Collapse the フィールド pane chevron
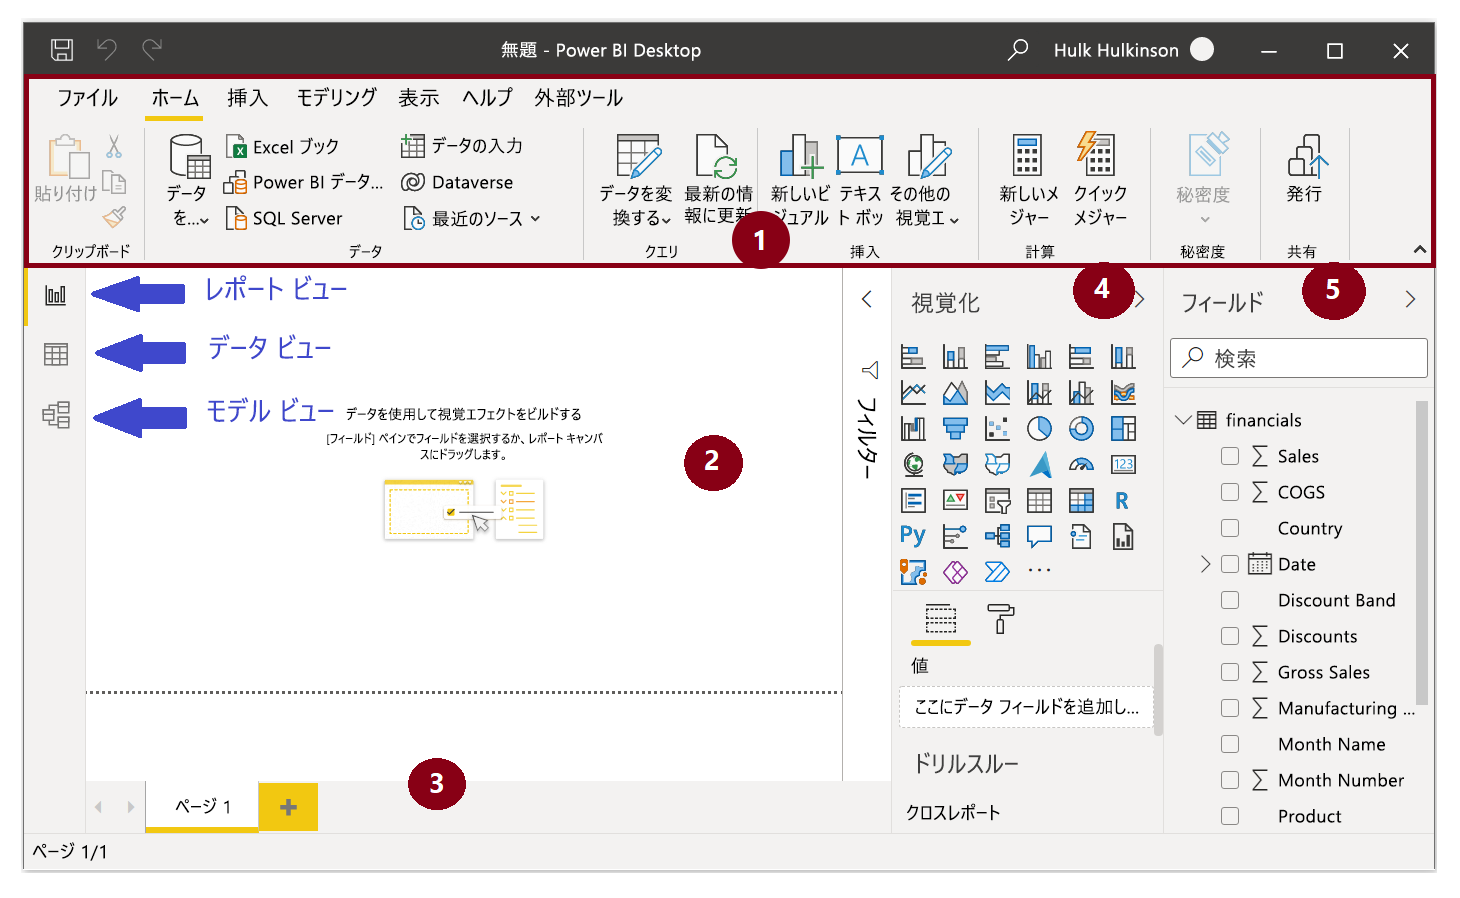The image size is (1460, 898). pos(1410,299)
